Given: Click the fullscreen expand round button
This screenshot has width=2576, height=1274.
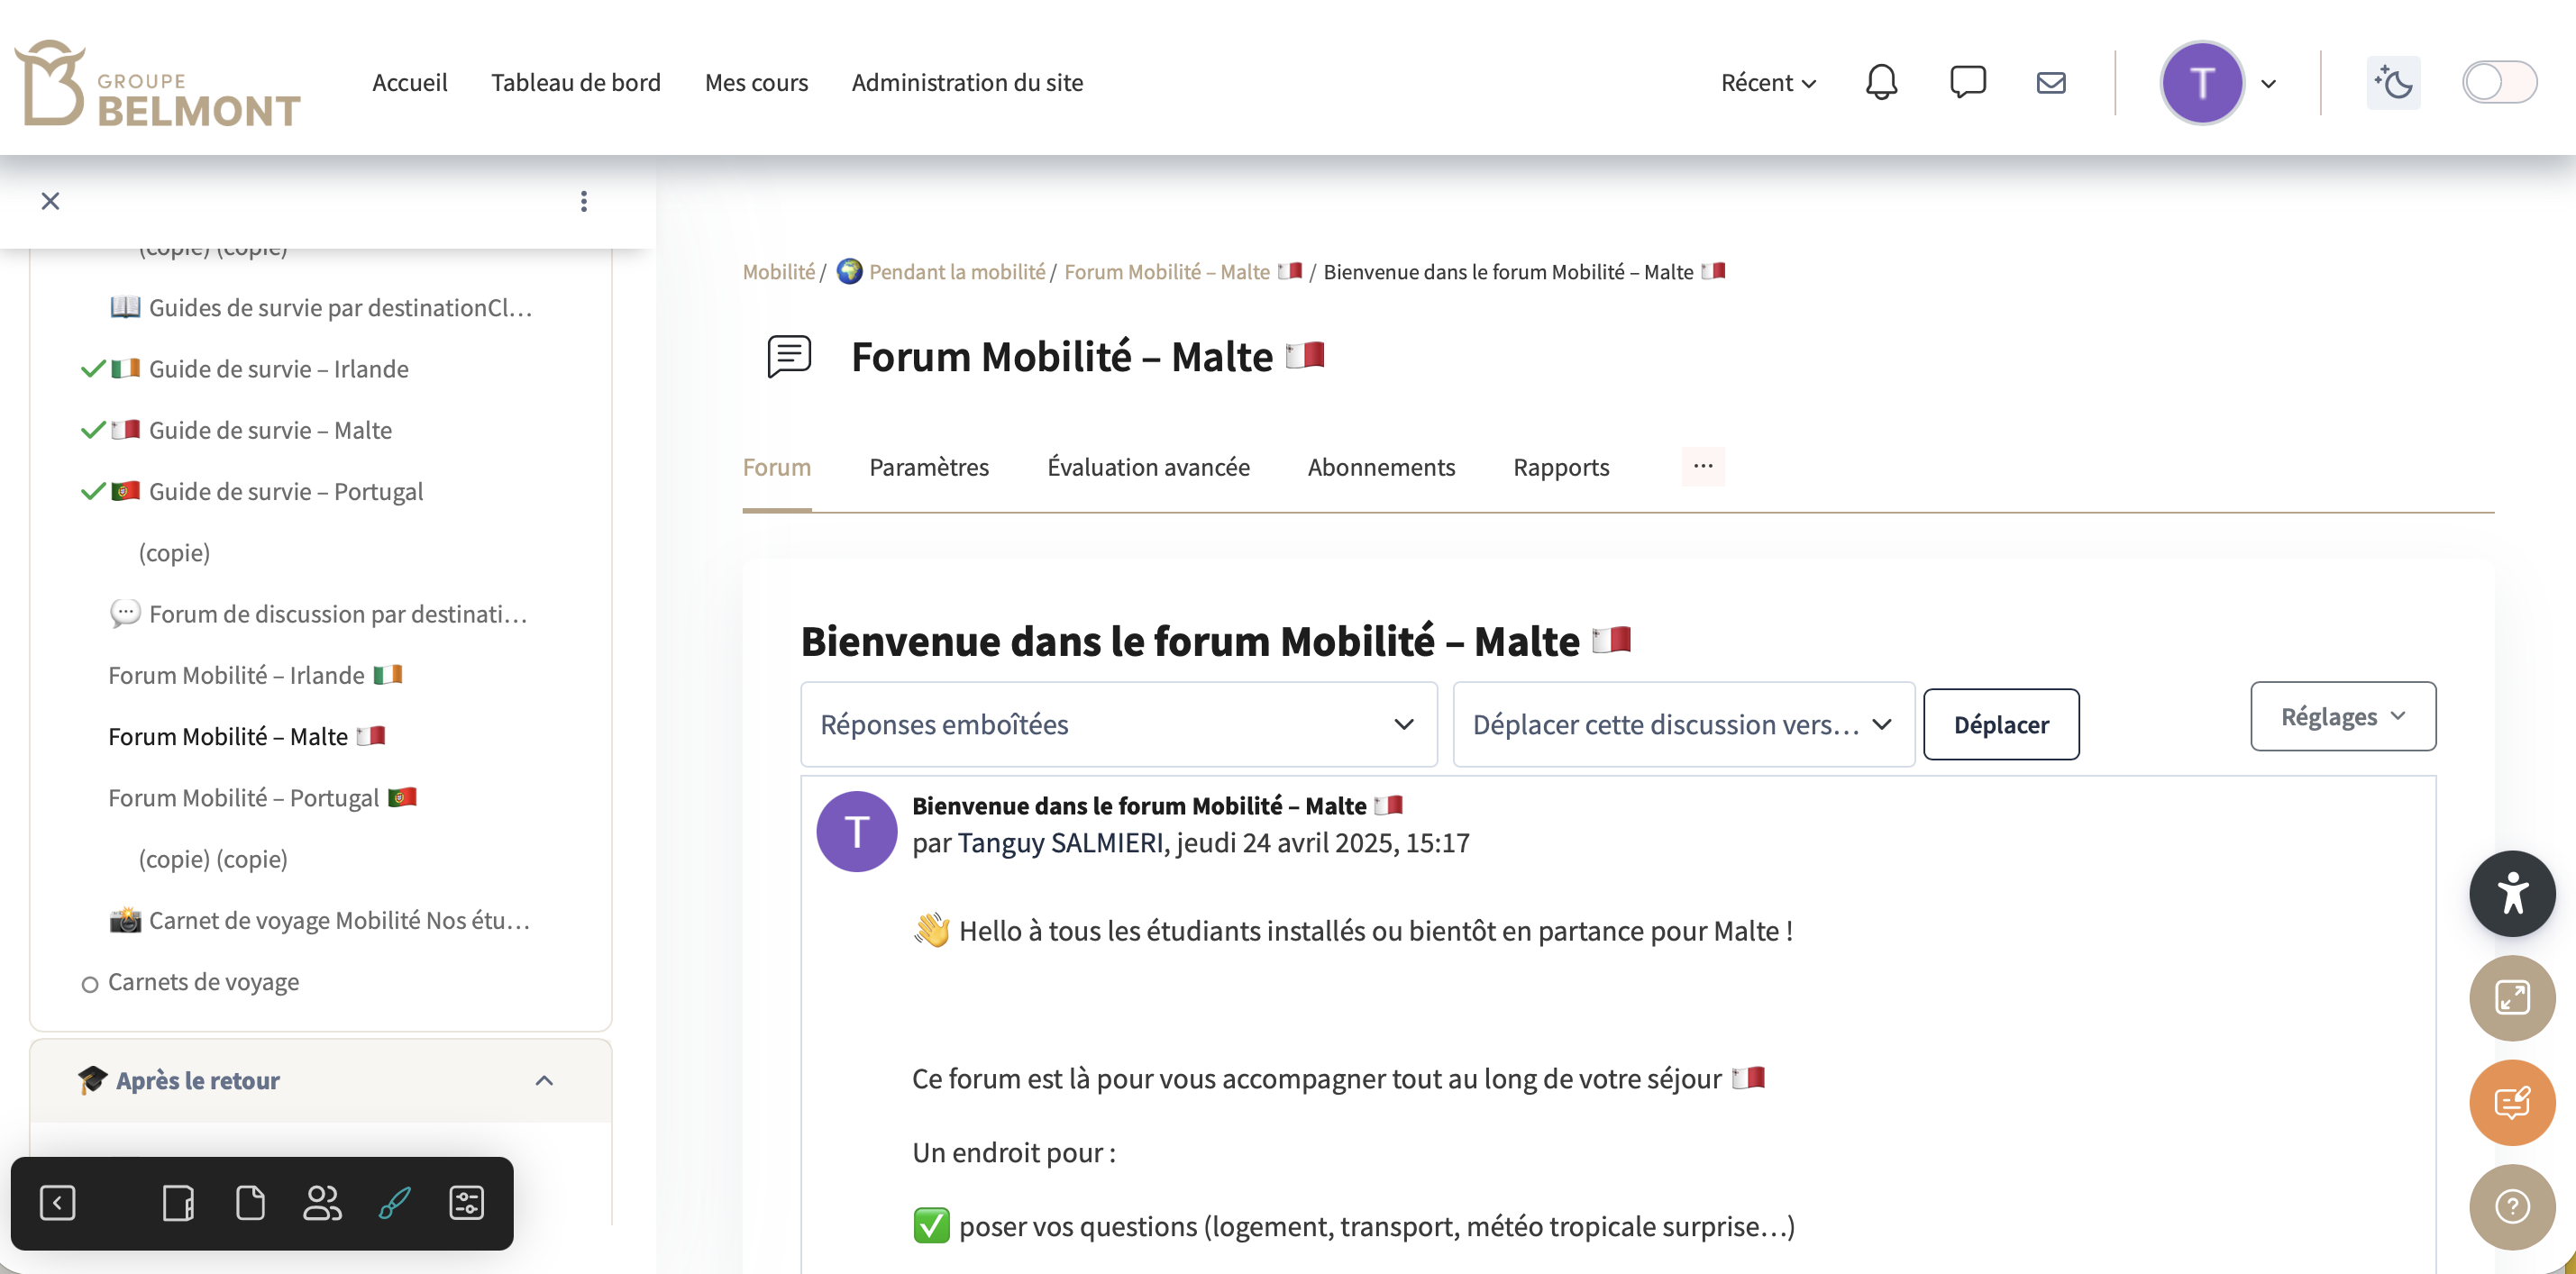Looking at the screenshot, I should pos(2511,997).
